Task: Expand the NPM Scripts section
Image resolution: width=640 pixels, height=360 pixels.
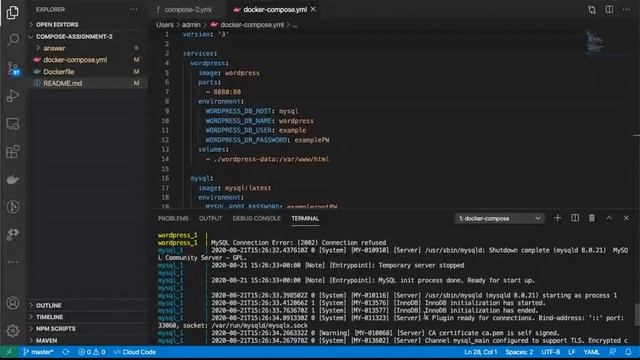Action: click(x=87, y=329)
